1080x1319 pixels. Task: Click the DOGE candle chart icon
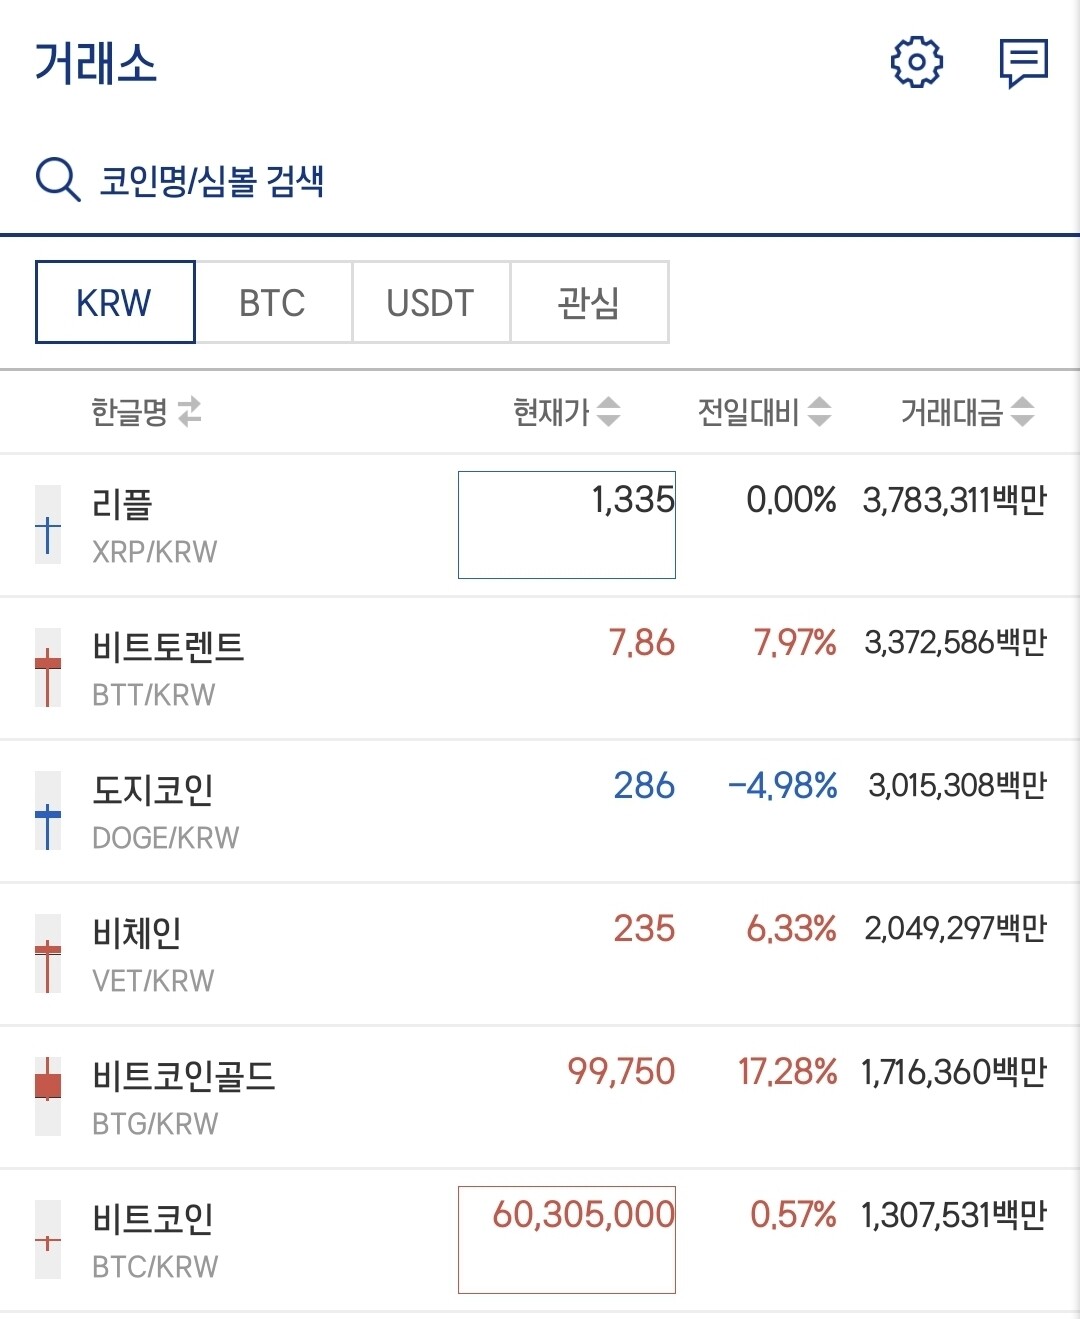tap(47, 811)
